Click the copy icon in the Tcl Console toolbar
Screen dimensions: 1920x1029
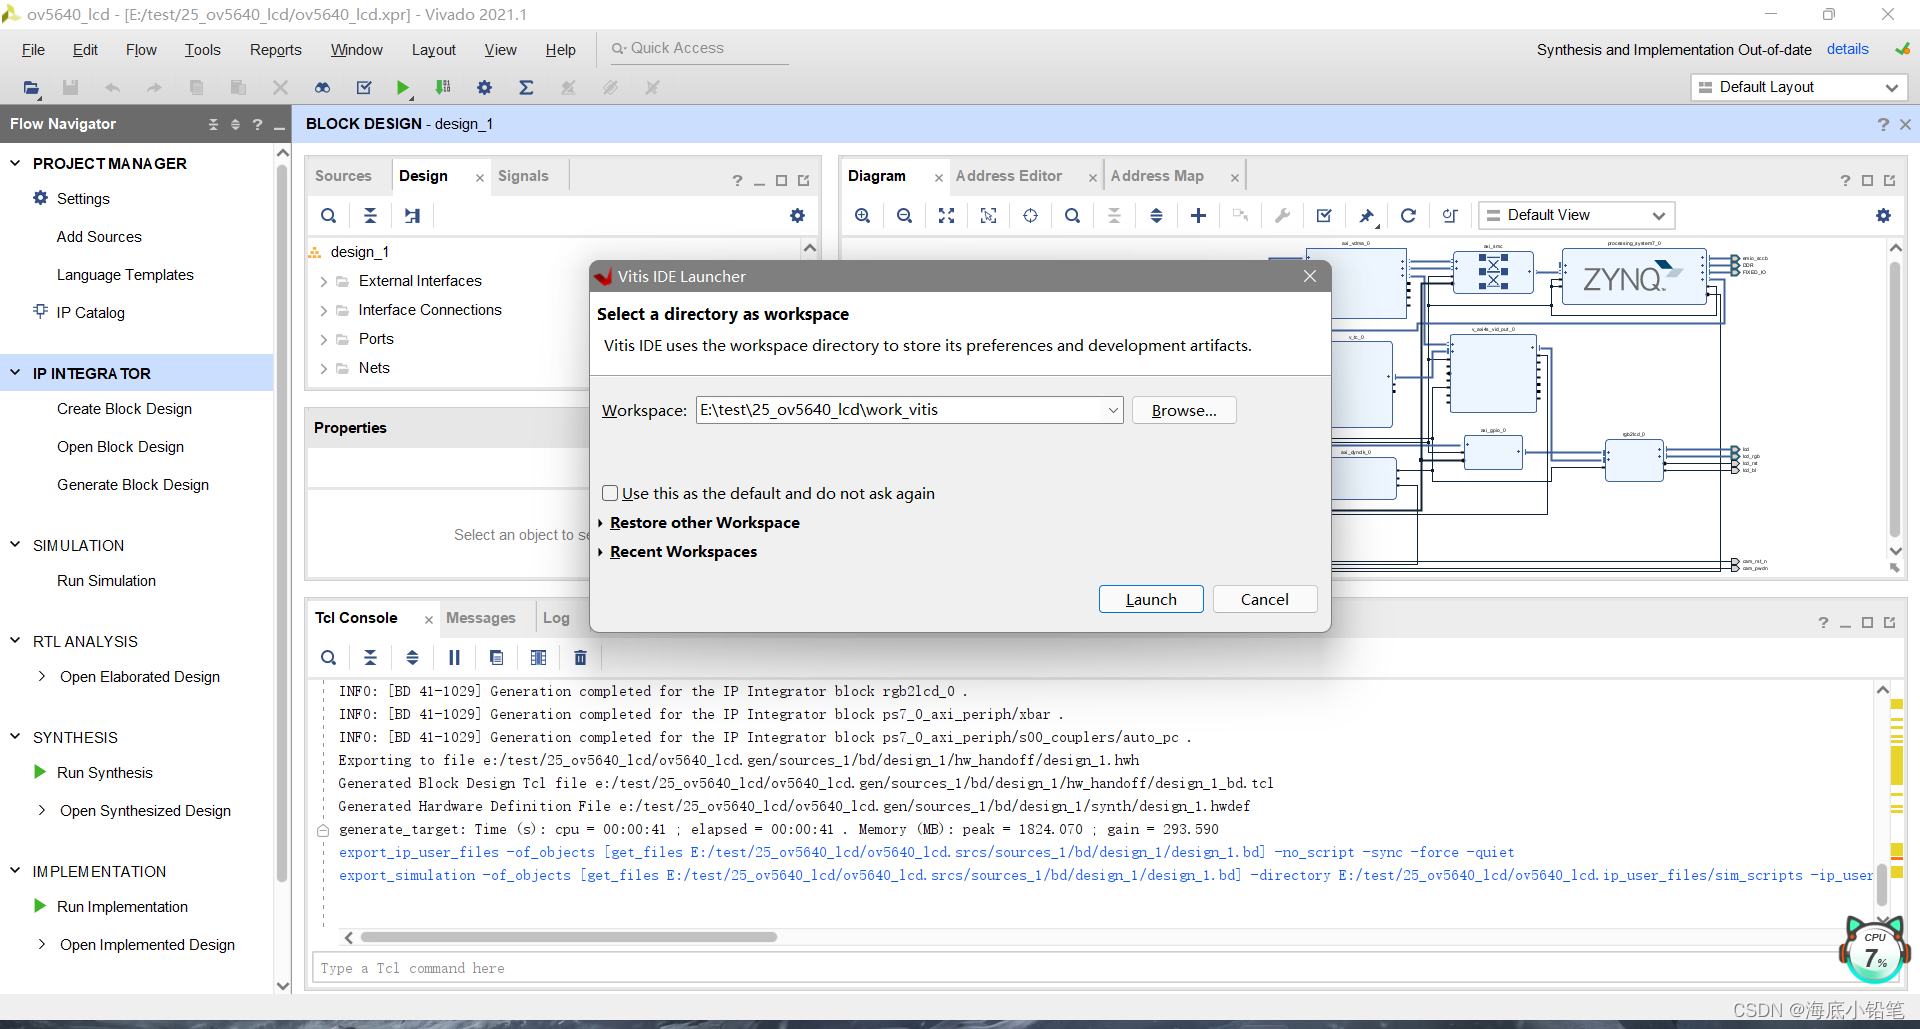pos(496,657)
